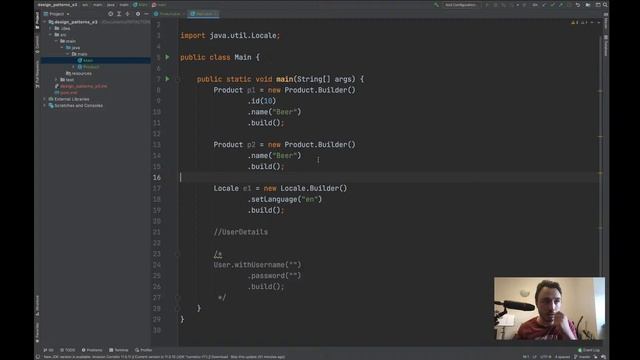The height and width of the screenshot is (360, 640).
Task: Open the Profiler tool window
Action: (143, 350)
